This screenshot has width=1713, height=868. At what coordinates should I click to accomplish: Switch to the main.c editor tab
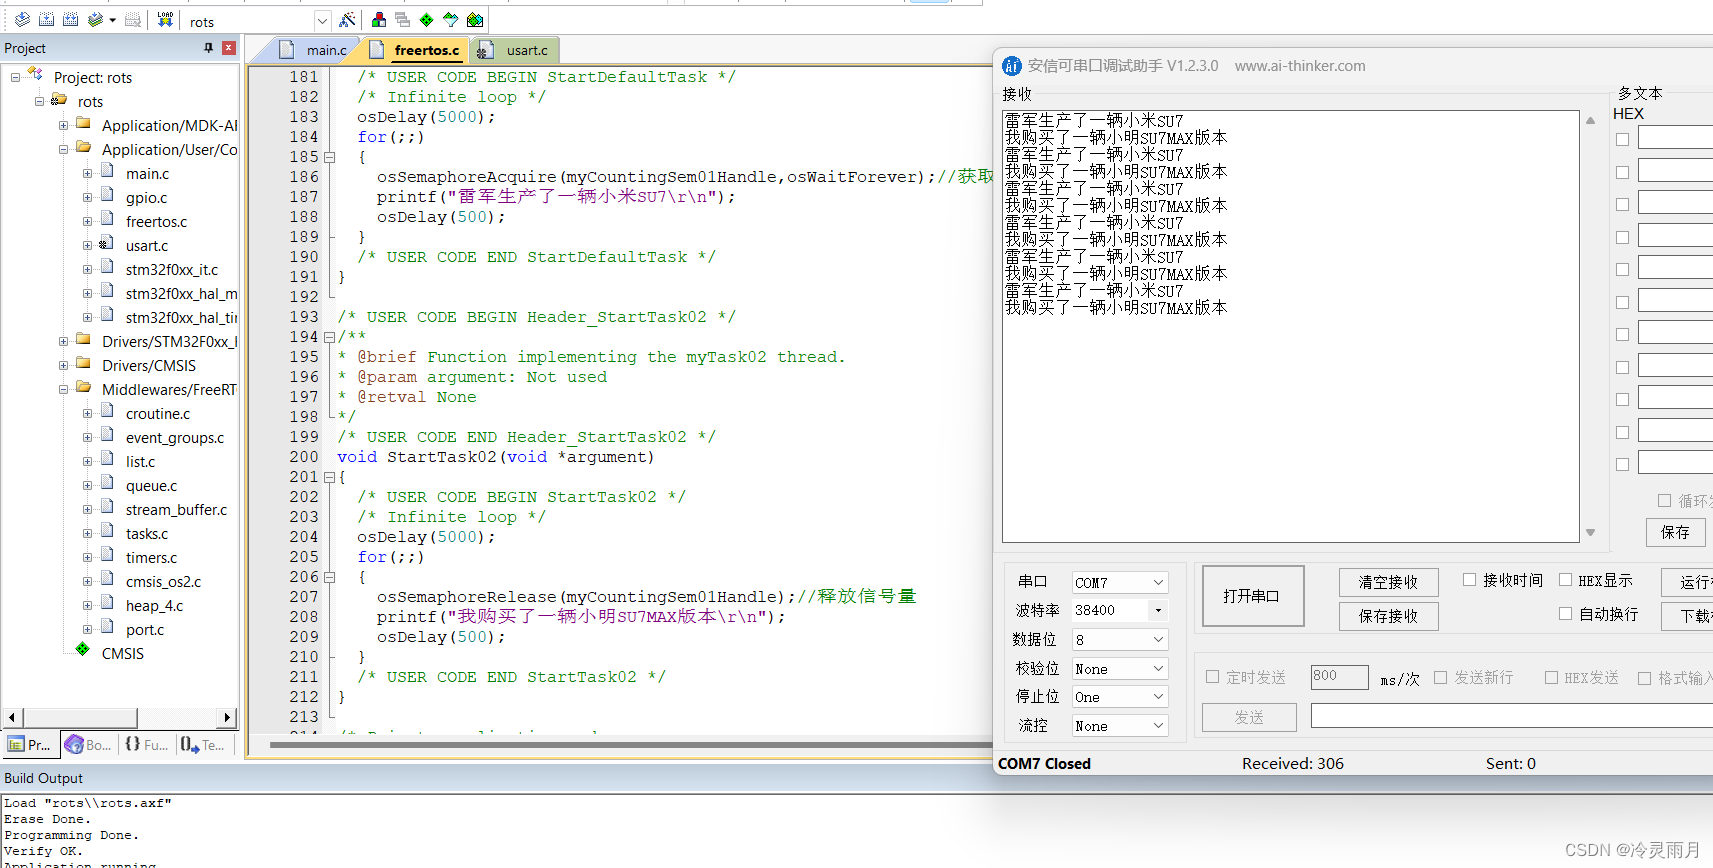314,50
